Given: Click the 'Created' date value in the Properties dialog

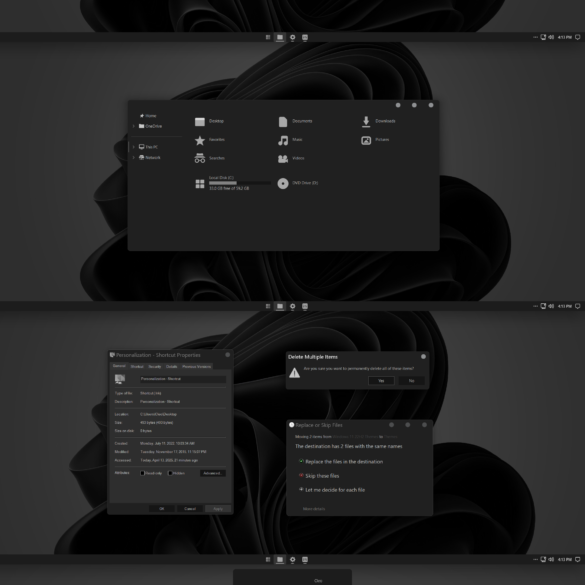Looking at the screenshot, I should 167,443.
